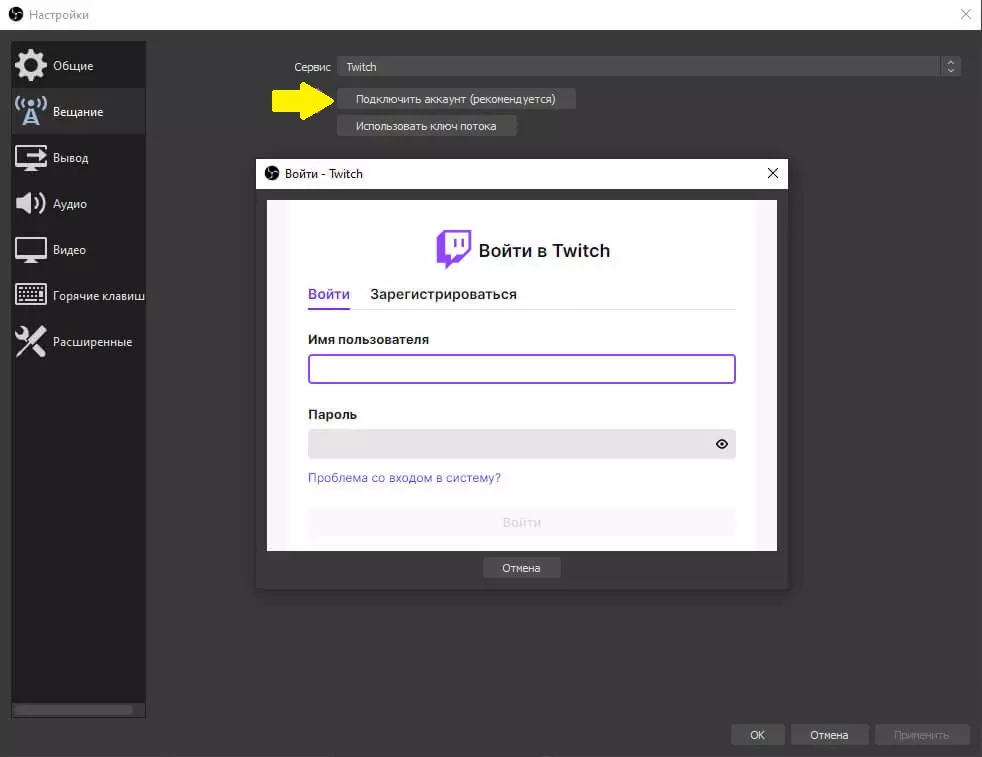Screen dimensions: 982x757
Task: Open the Расширенные tools icon
Action: [x=31, y=342]
